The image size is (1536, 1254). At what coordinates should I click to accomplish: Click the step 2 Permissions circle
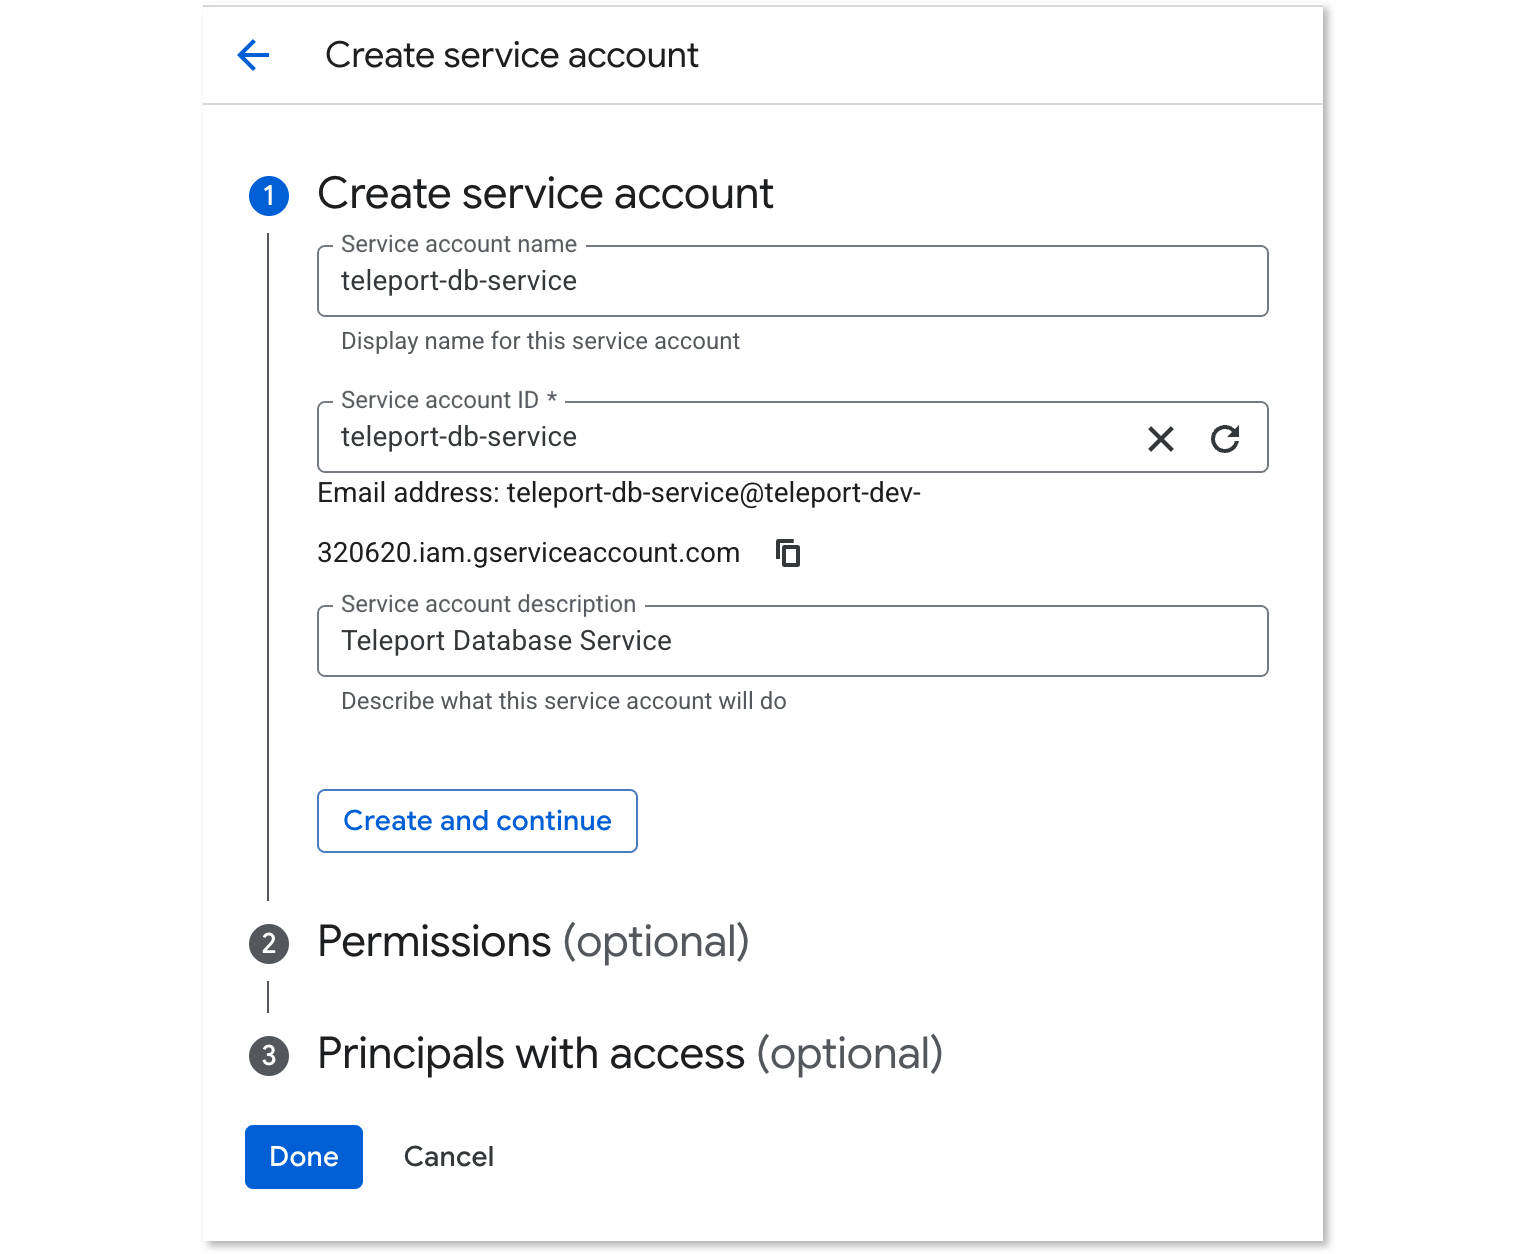point(268,943)
